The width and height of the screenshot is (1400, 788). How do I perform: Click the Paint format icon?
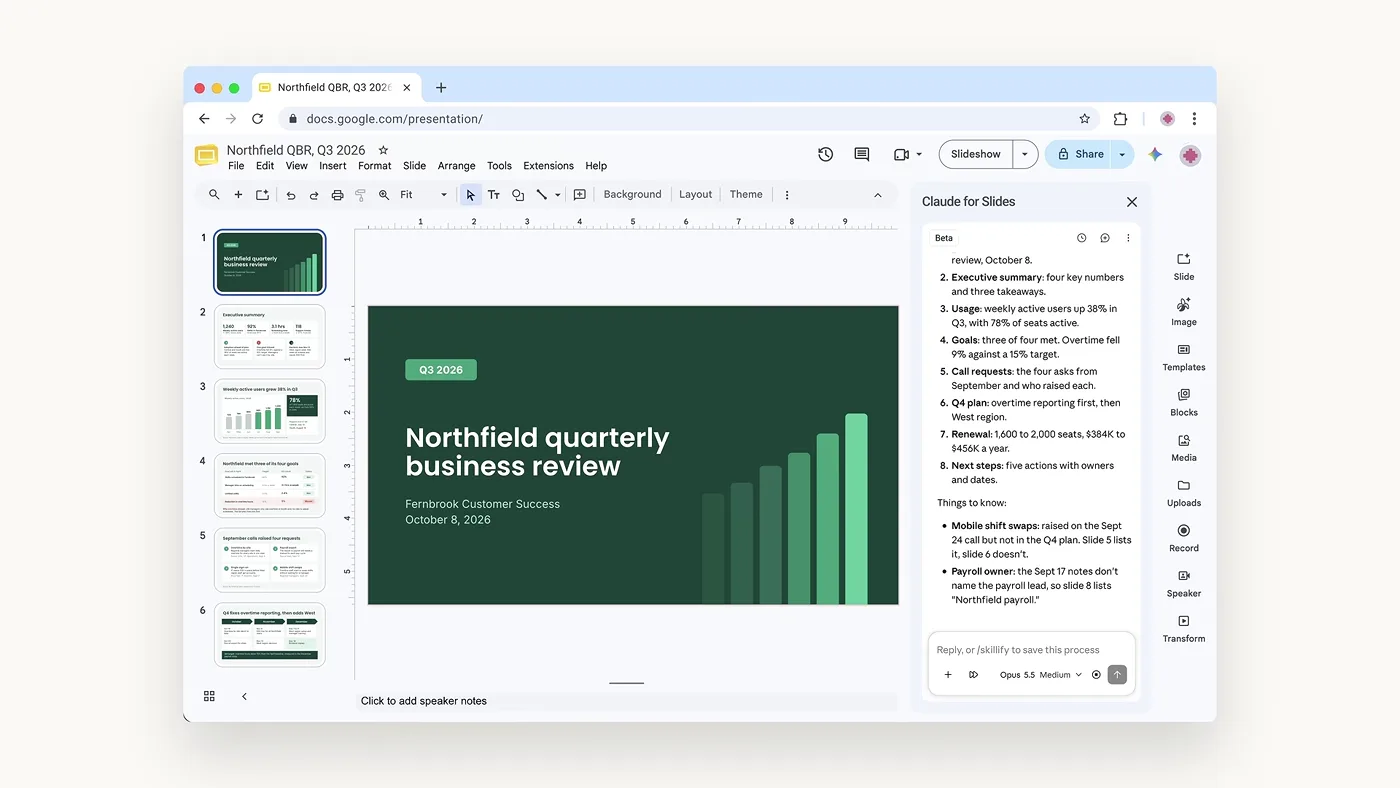[x=360, y=195]
